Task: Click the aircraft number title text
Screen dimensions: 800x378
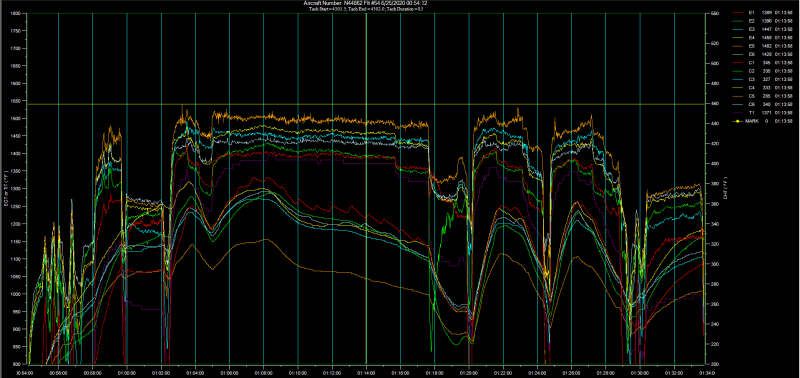Action: 365,3
